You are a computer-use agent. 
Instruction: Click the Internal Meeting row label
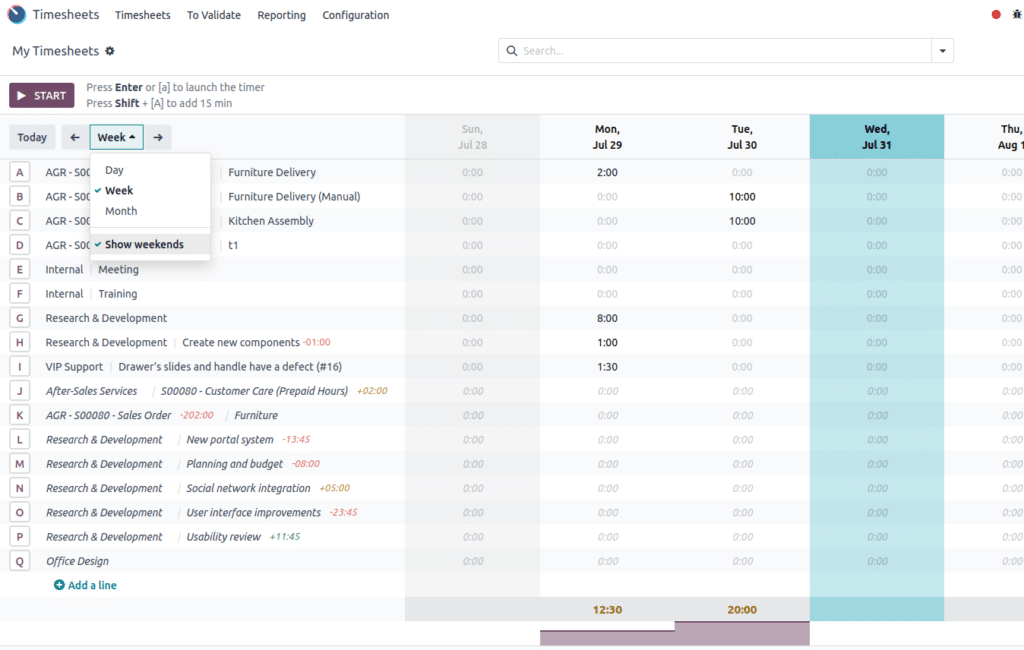tap(92, 269)
